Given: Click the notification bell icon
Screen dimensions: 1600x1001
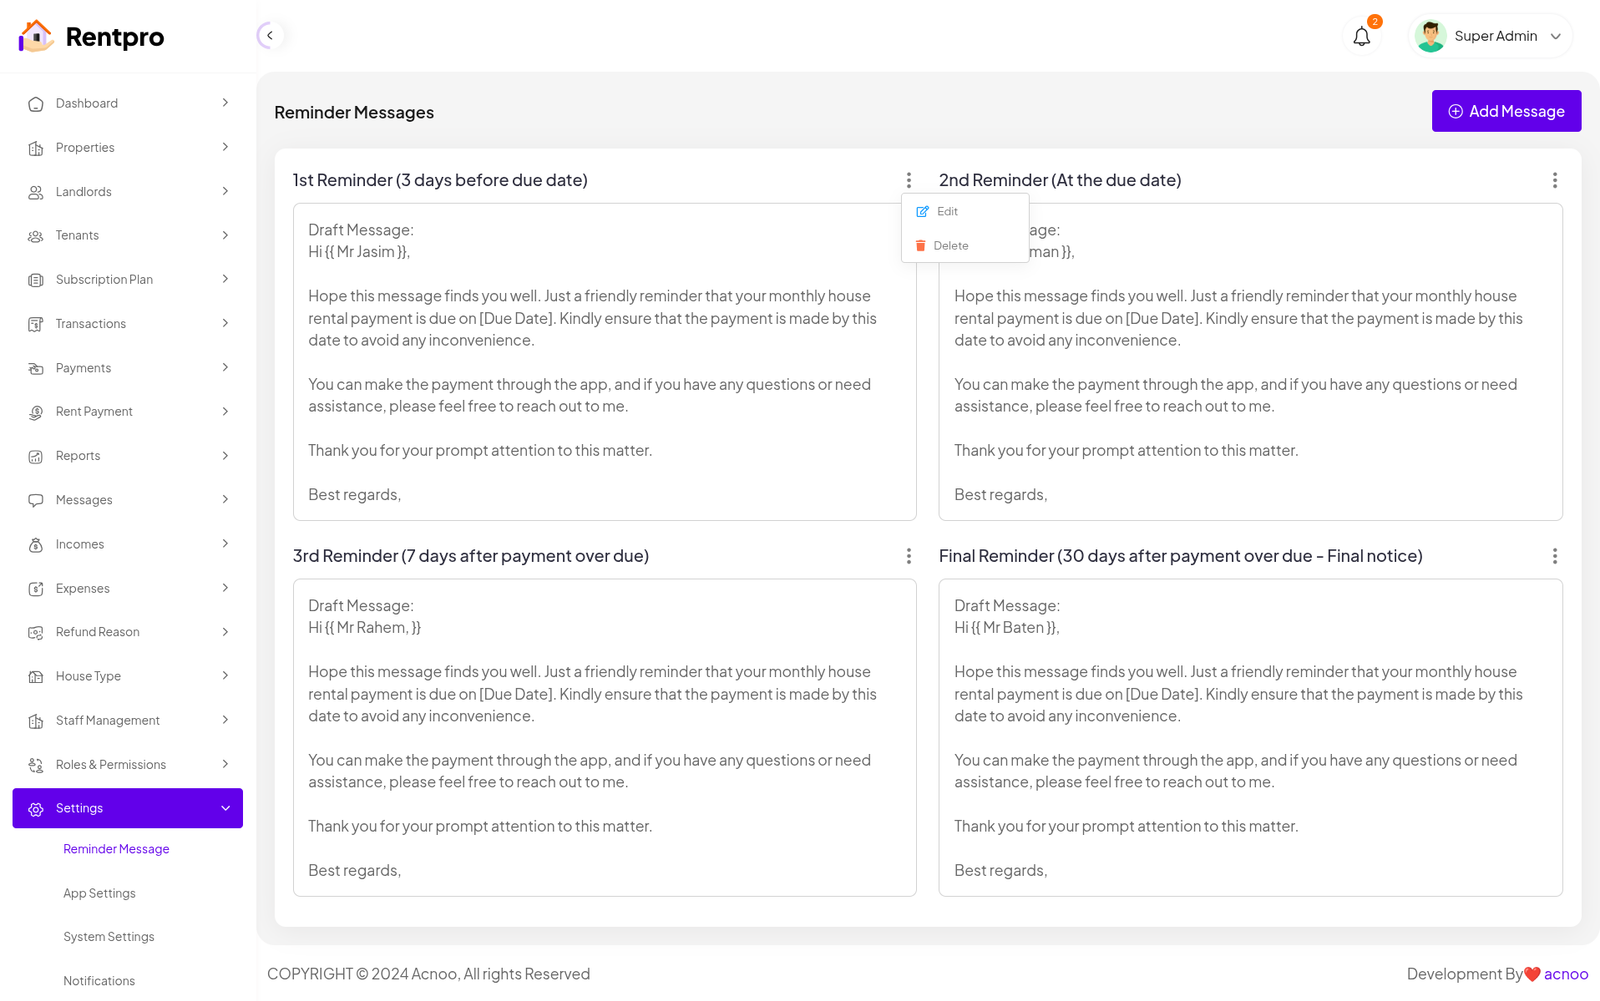Looking at the screenshot, I should [x=1361, y=37].
